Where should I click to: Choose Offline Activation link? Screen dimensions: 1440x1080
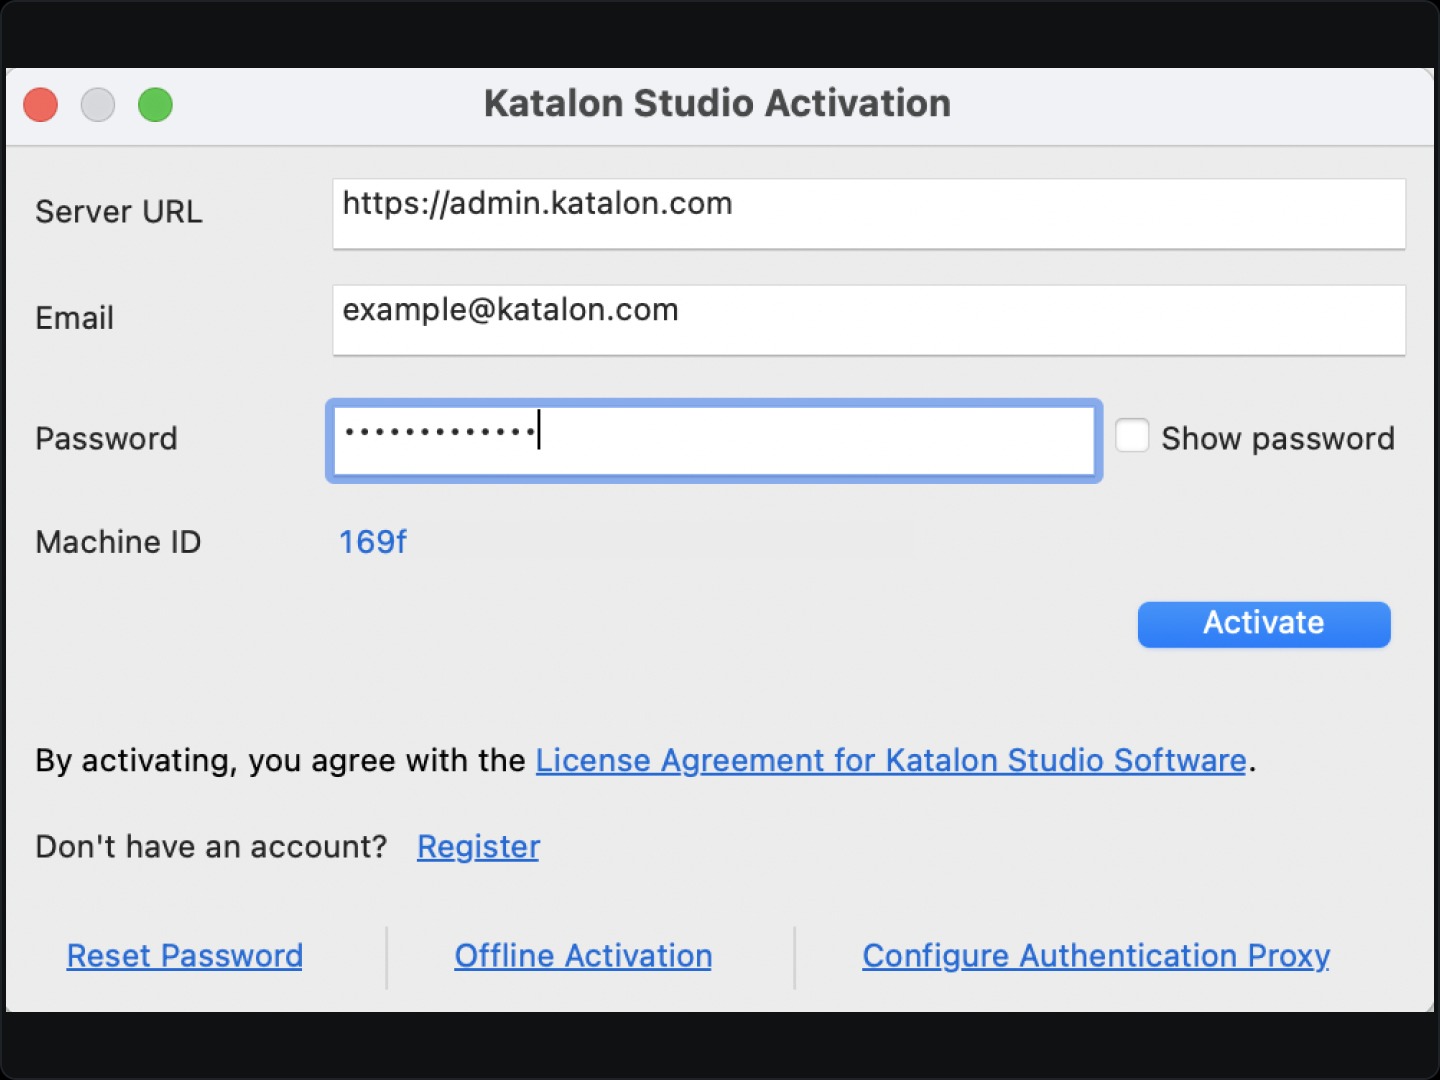click(583, 956)
